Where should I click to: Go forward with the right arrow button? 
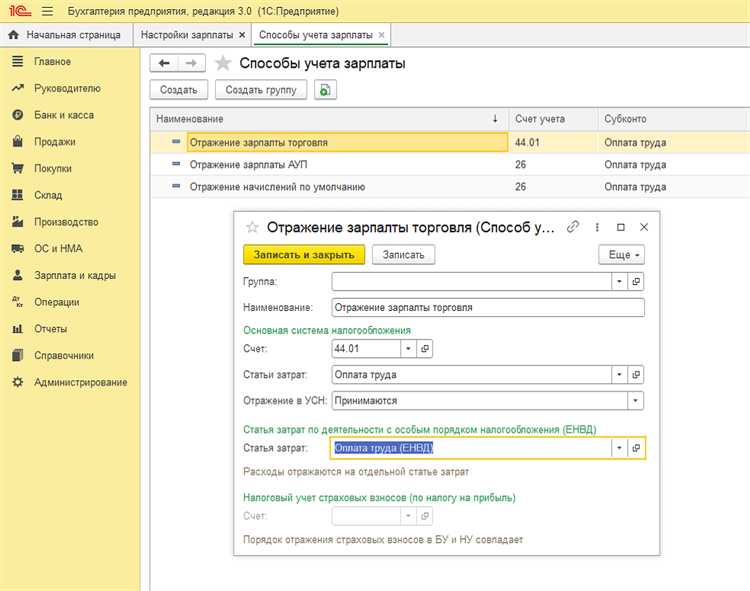coord(191,63)
